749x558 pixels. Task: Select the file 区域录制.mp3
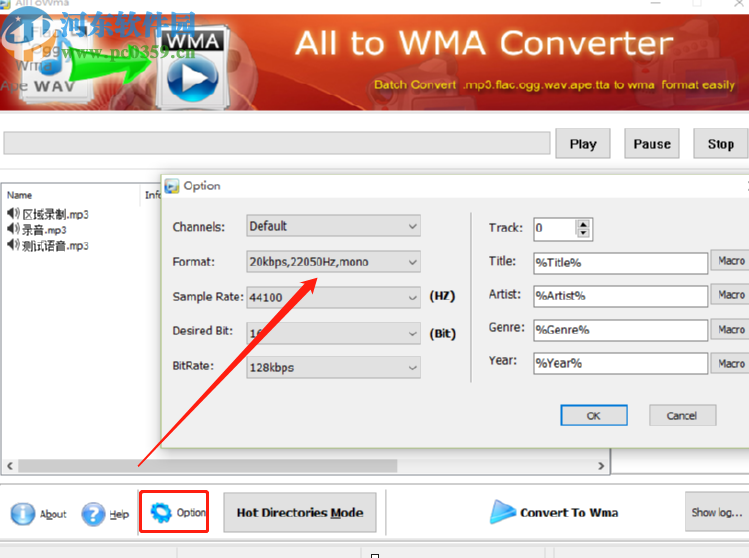(55, 215)
